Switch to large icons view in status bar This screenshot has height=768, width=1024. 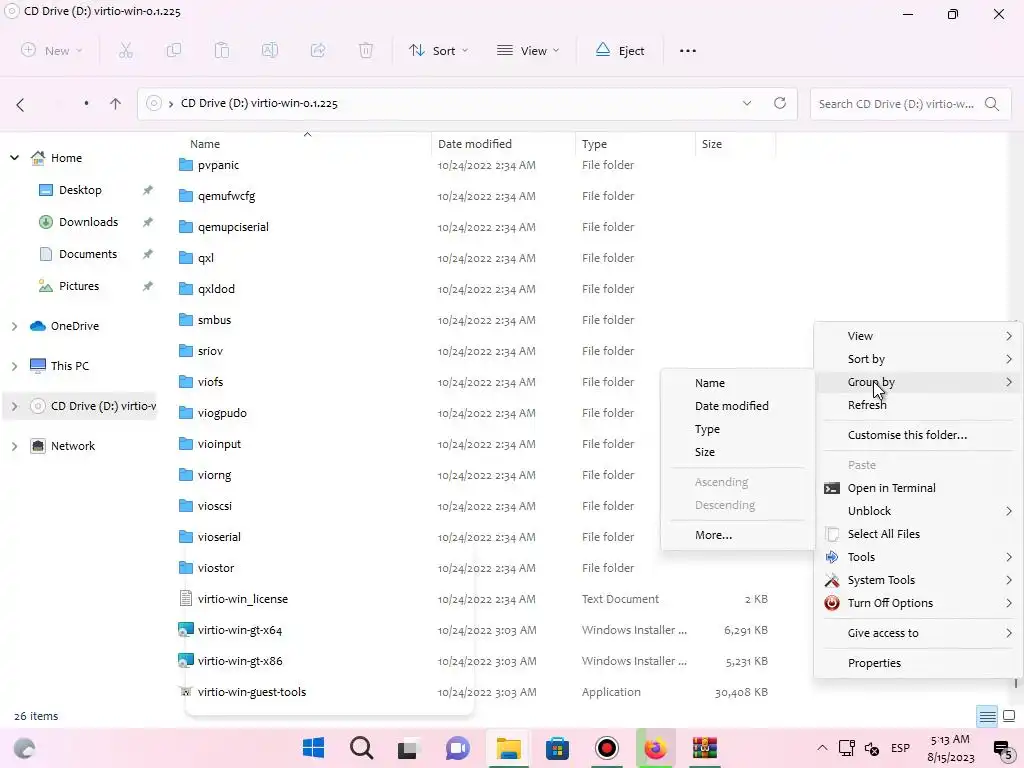1008,716
